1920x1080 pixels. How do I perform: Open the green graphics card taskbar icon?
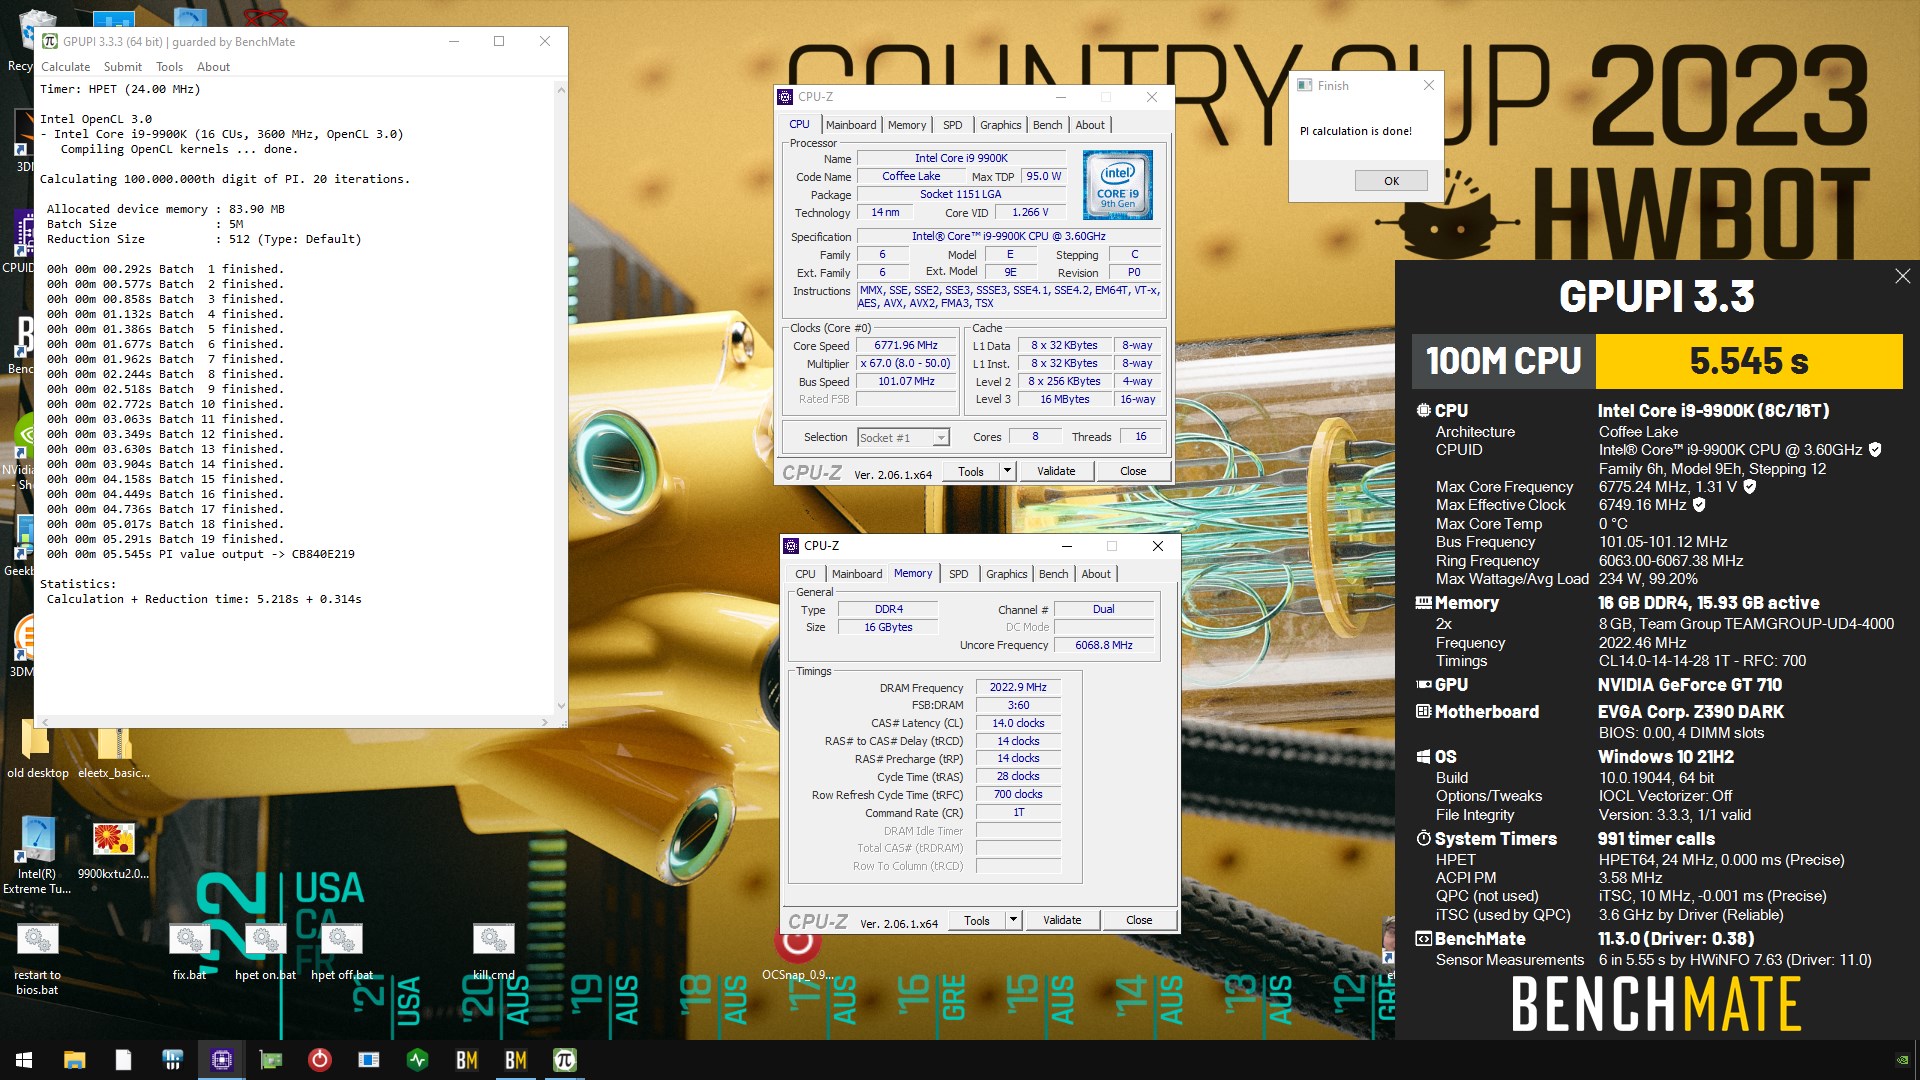coord(271,1060)
